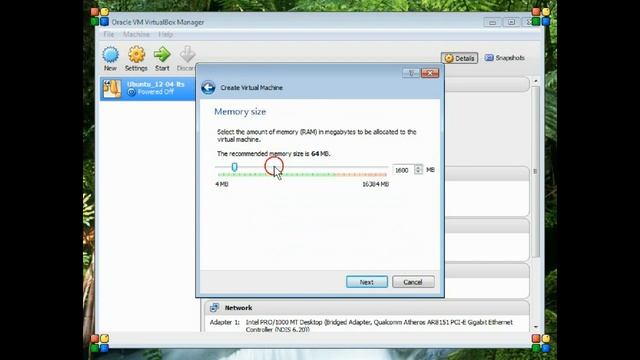Click the details pane scroll down arrow
Viewport: 640px width, 360px height.
coord(536,327)
